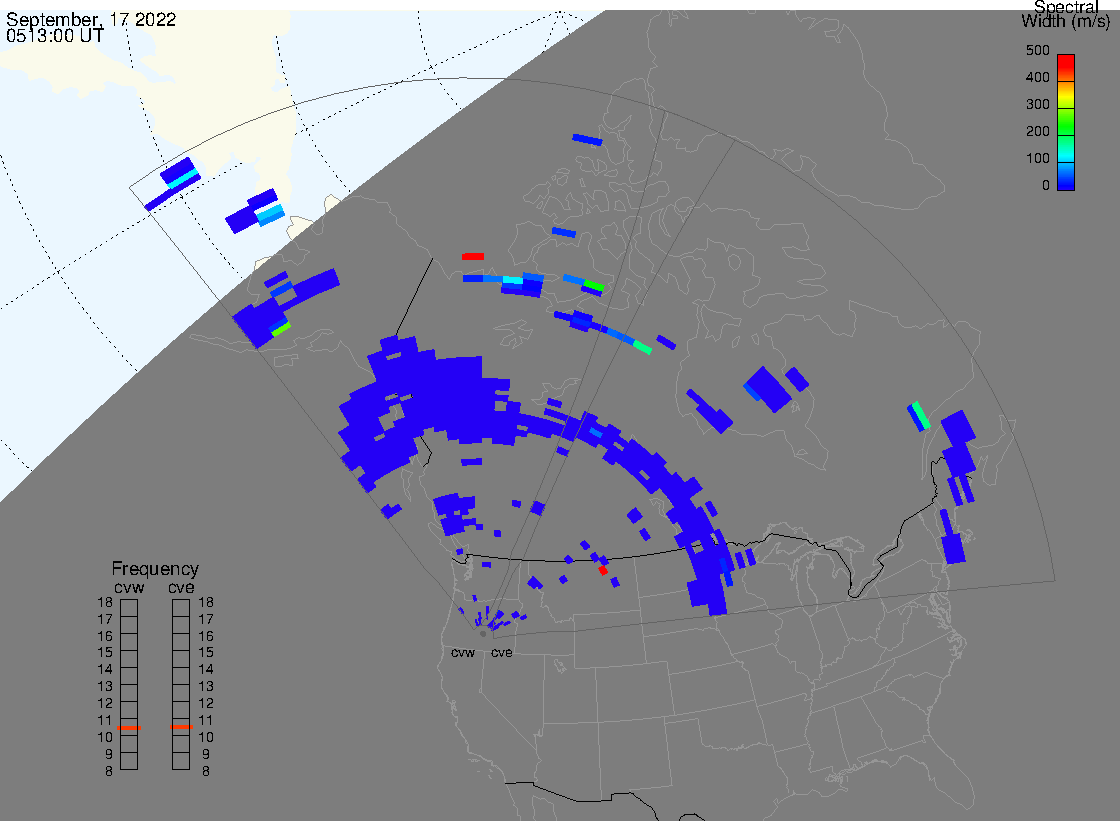Click the 10 label beside the cve frequency bar

coord(206,737)
